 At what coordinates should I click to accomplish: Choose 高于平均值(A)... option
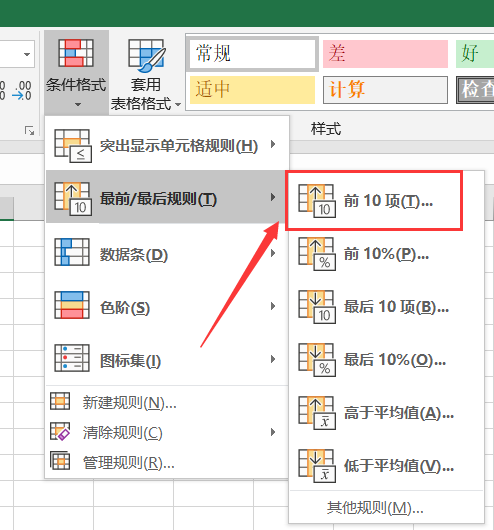387,413
